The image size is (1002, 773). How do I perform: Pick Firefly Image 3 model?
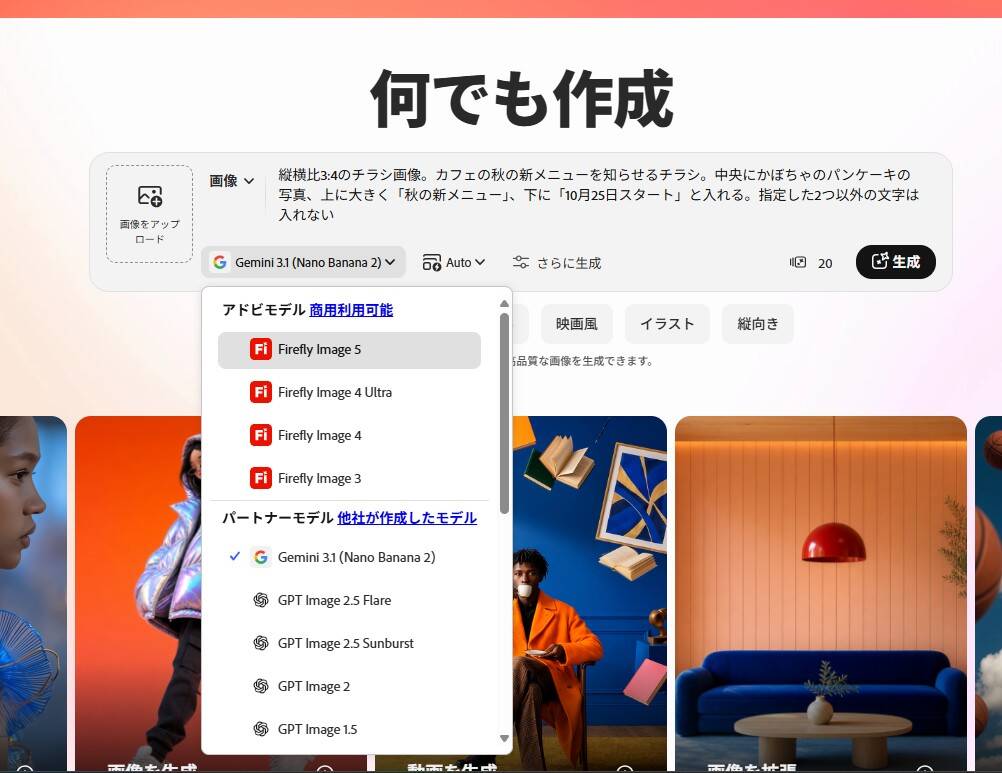coord(350,478)
